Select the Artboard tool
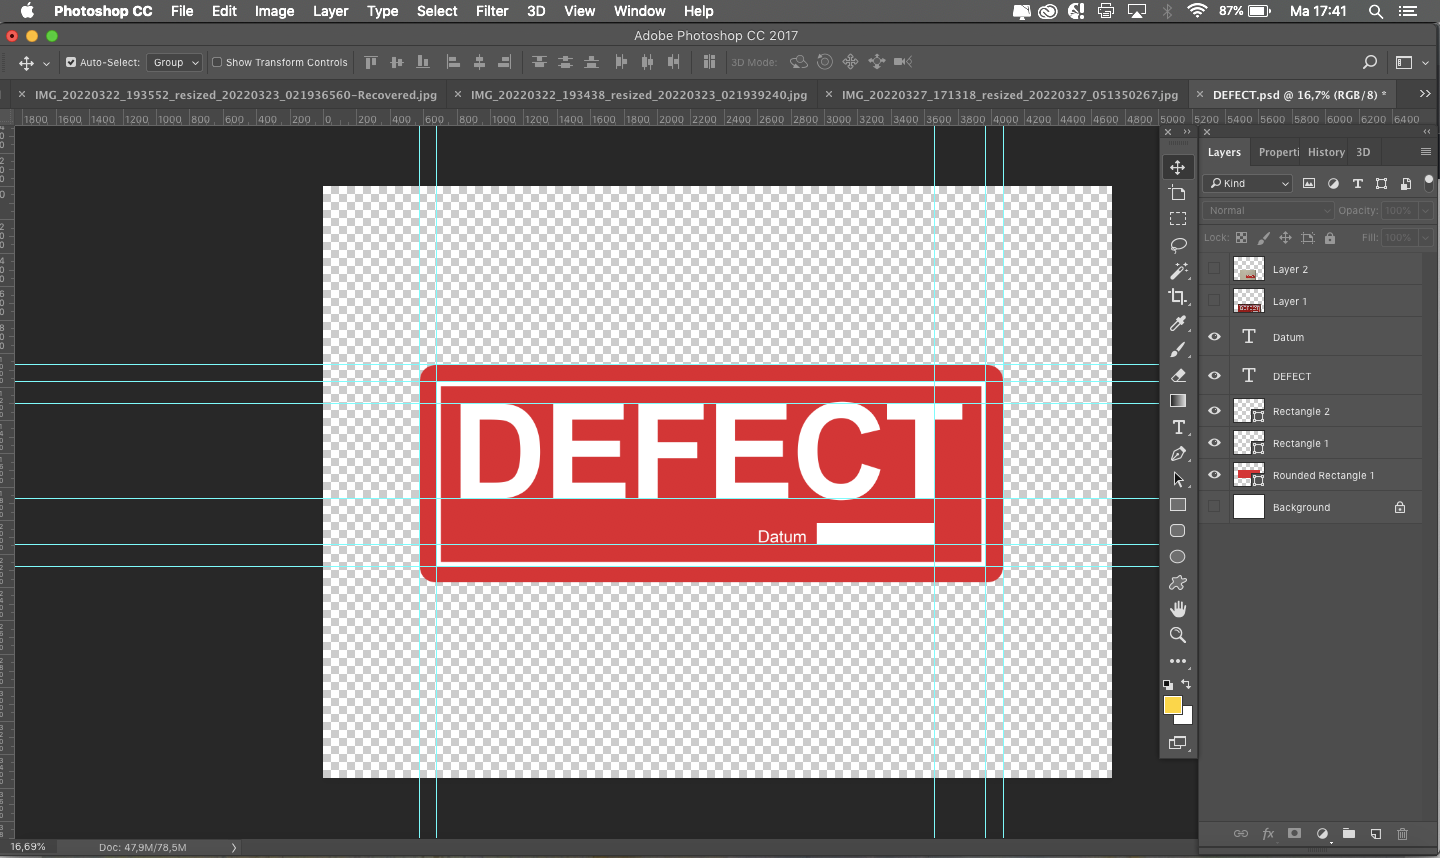 click(1178, 193)
